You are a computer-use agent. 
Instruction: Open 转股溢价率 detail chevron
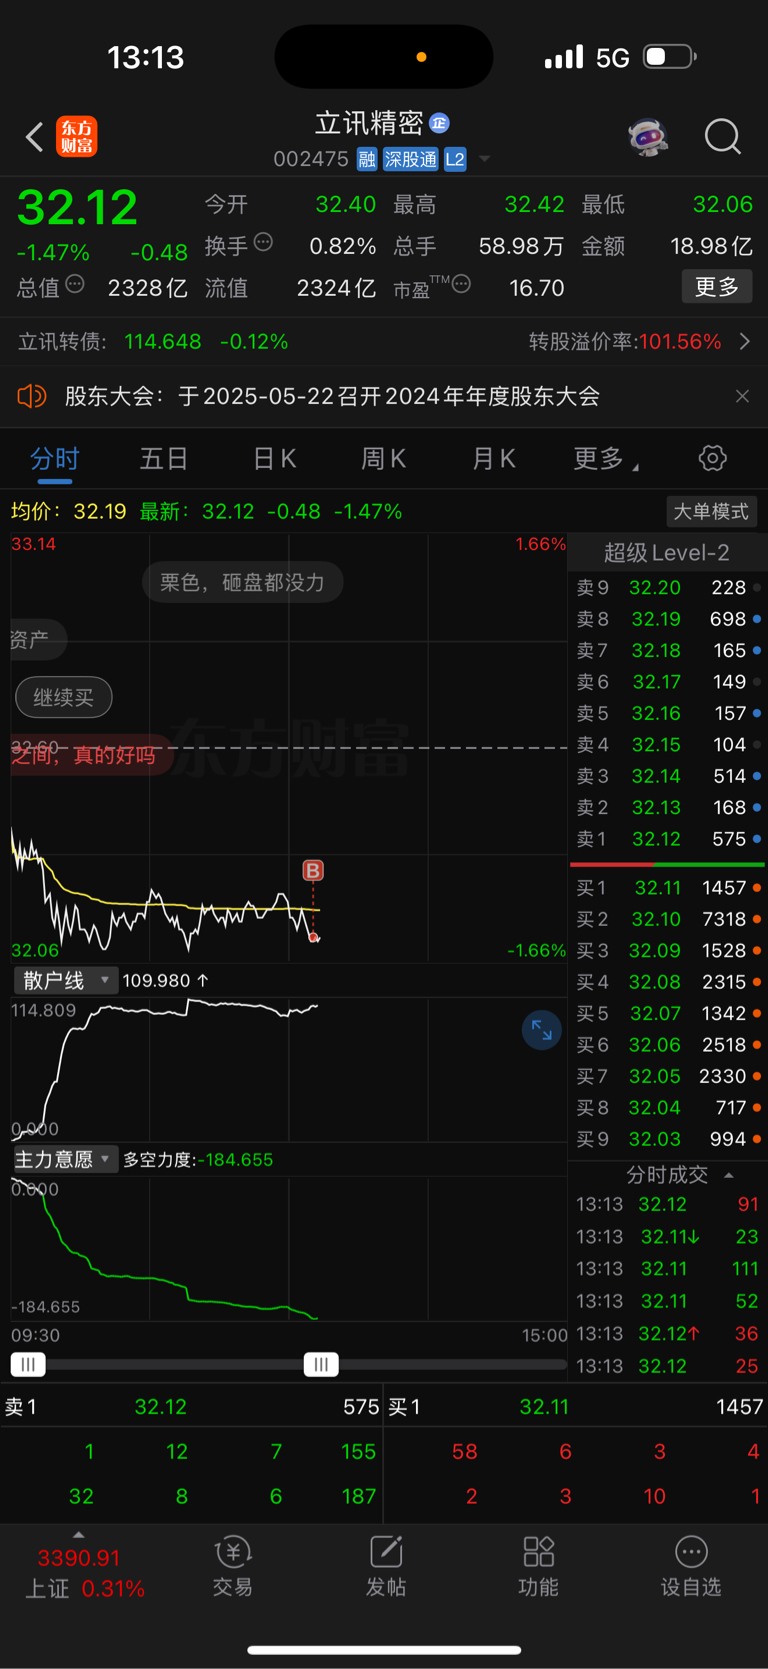744,342
